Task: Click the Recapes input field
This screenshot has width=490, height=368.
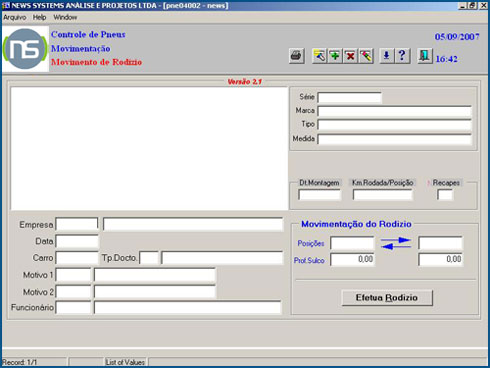Action: [x=445, y=195]
